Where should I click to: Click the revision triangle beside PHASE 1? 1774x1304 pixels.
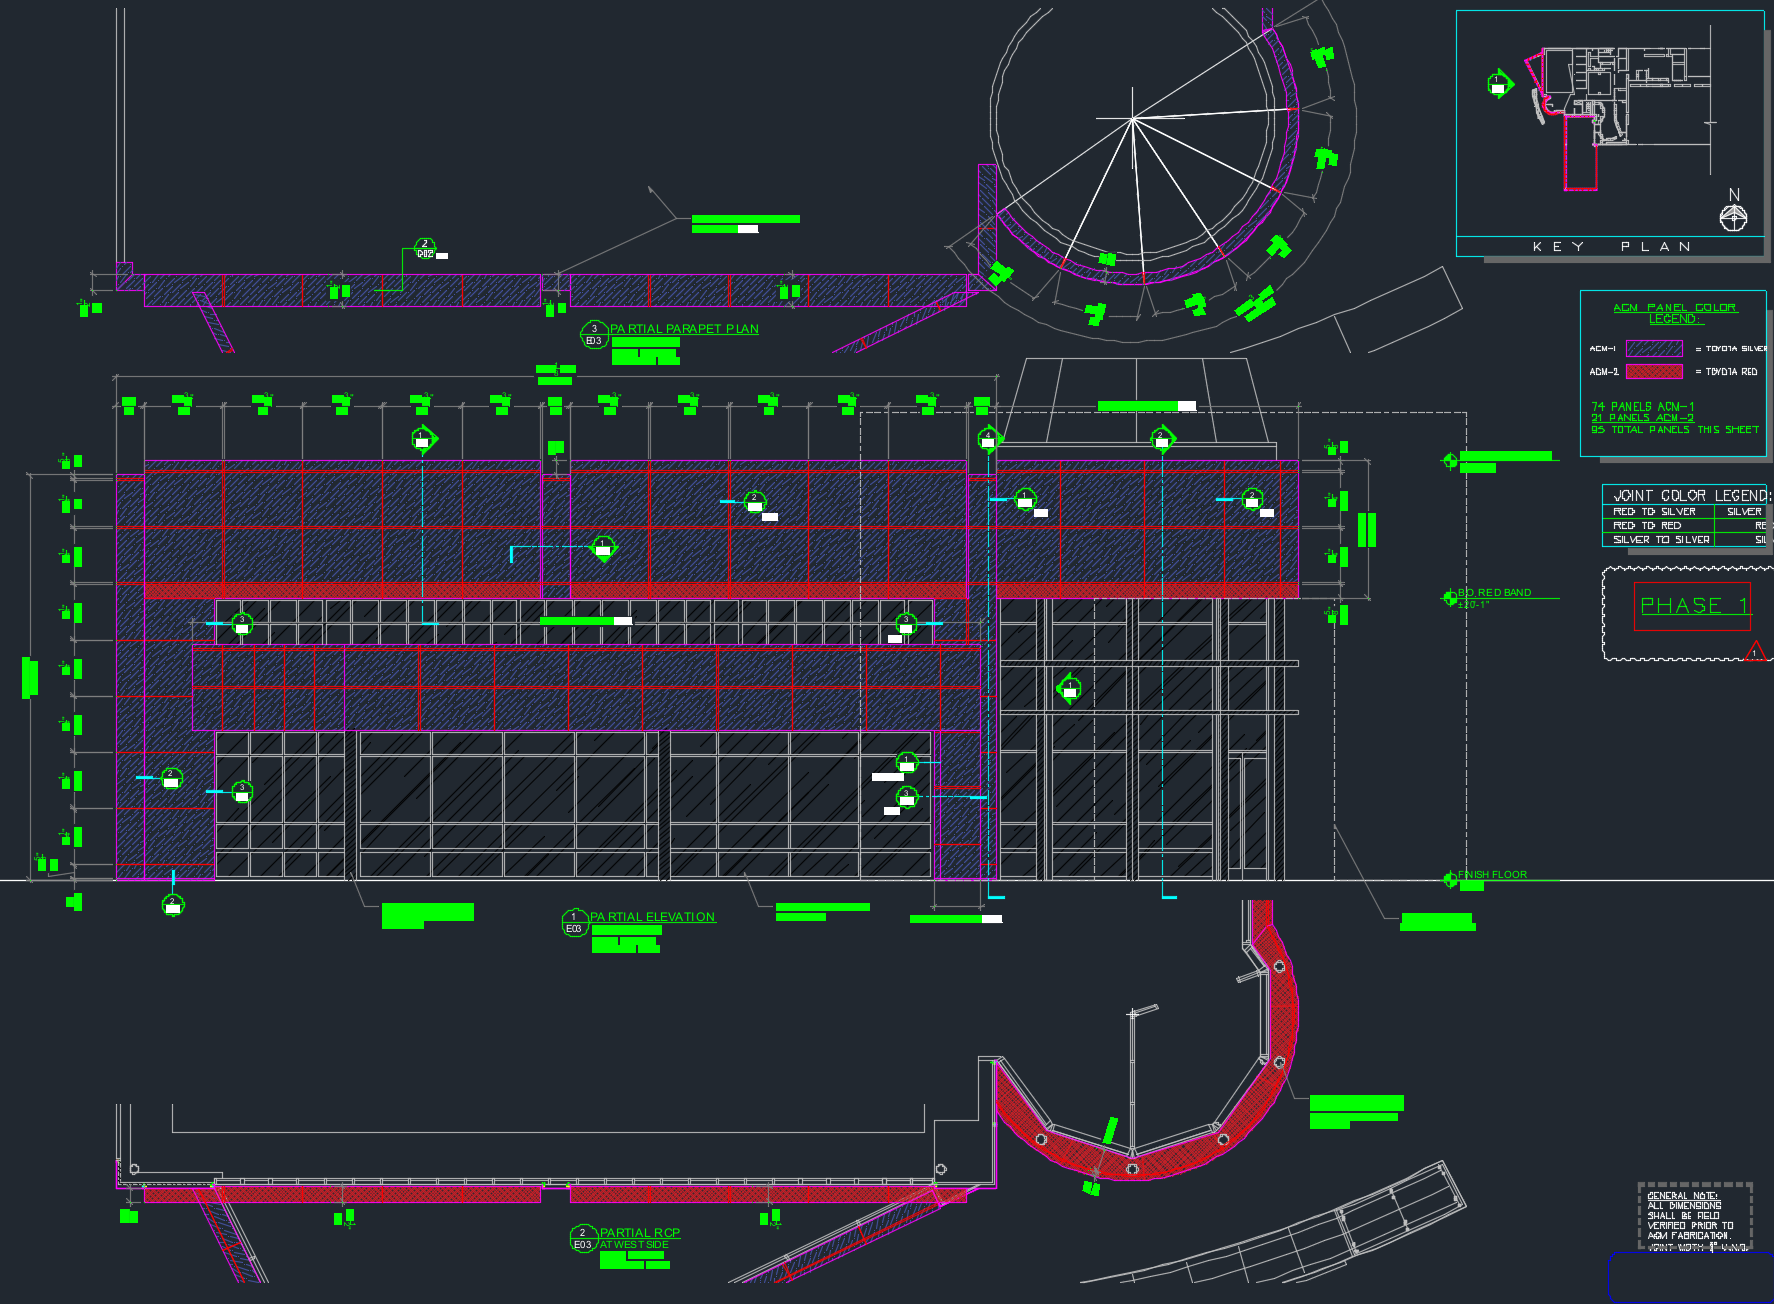[1754, 653]
